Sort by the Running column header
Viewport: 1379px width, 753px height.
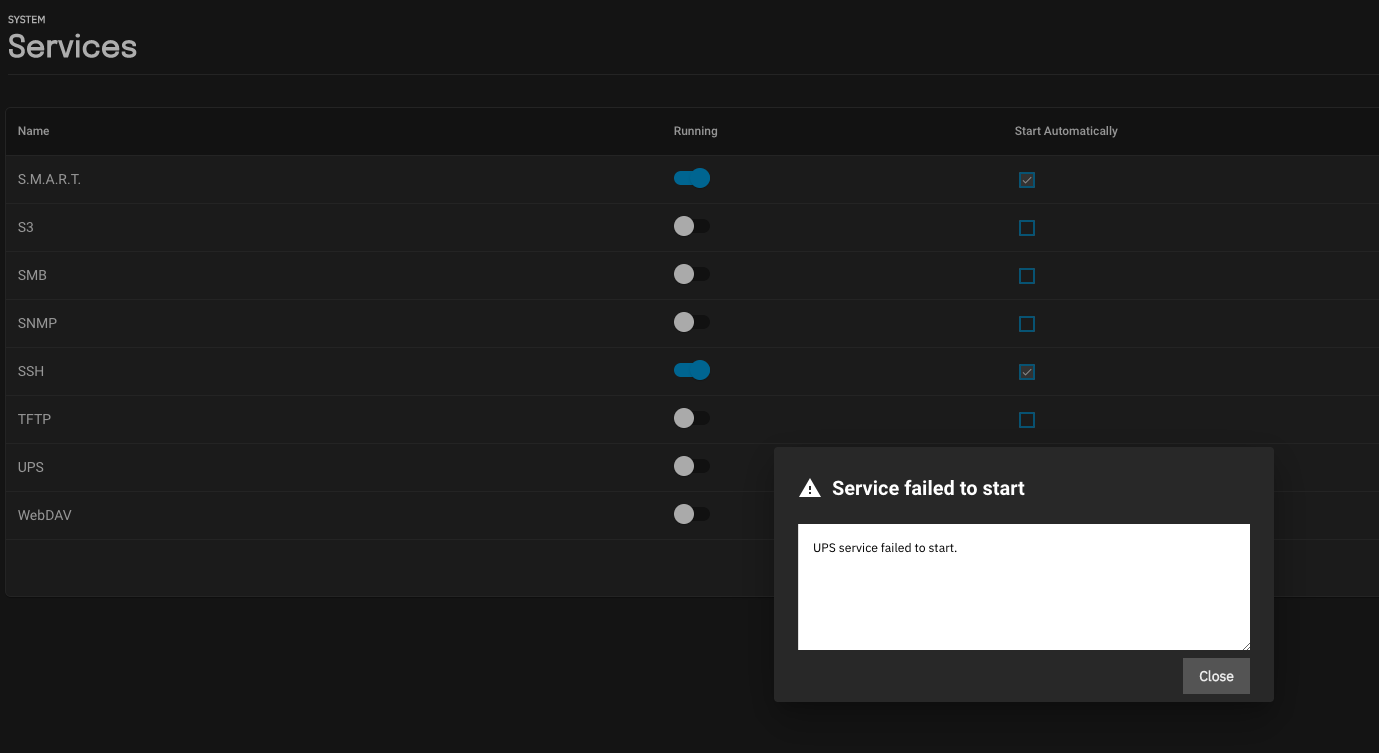pyautogui.click(x=696, y=131)
